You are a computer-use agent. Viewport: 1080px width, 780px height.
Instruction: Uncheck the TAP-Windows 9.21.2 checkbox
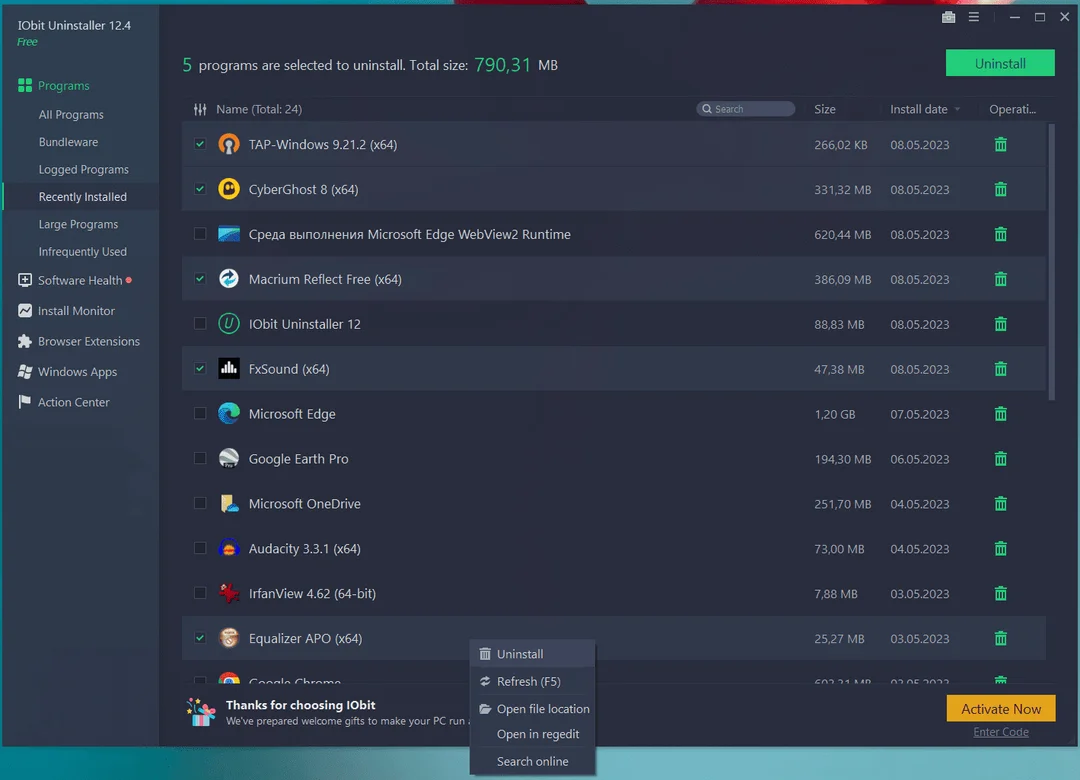(200, 144)
